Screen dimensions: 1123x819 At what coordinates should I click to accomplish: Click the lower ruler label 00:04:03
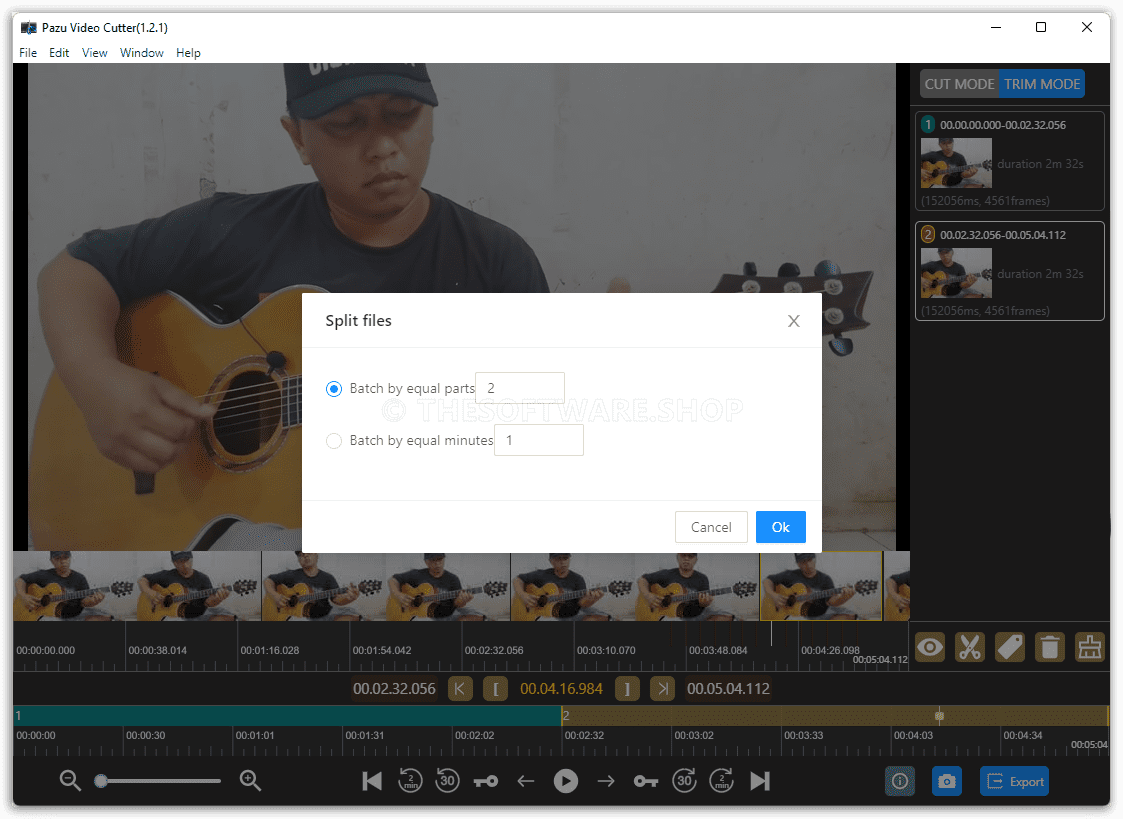[913, 735]
